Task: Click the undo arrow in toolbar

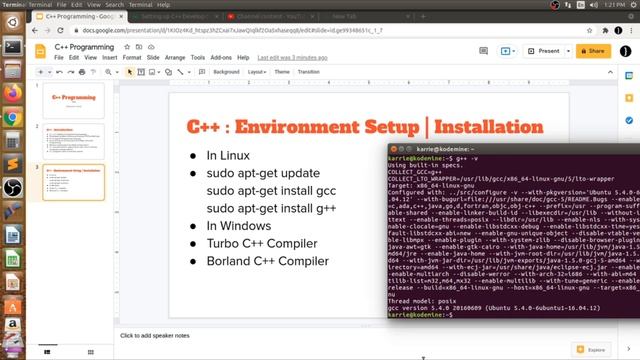Action: pos(60,72)
